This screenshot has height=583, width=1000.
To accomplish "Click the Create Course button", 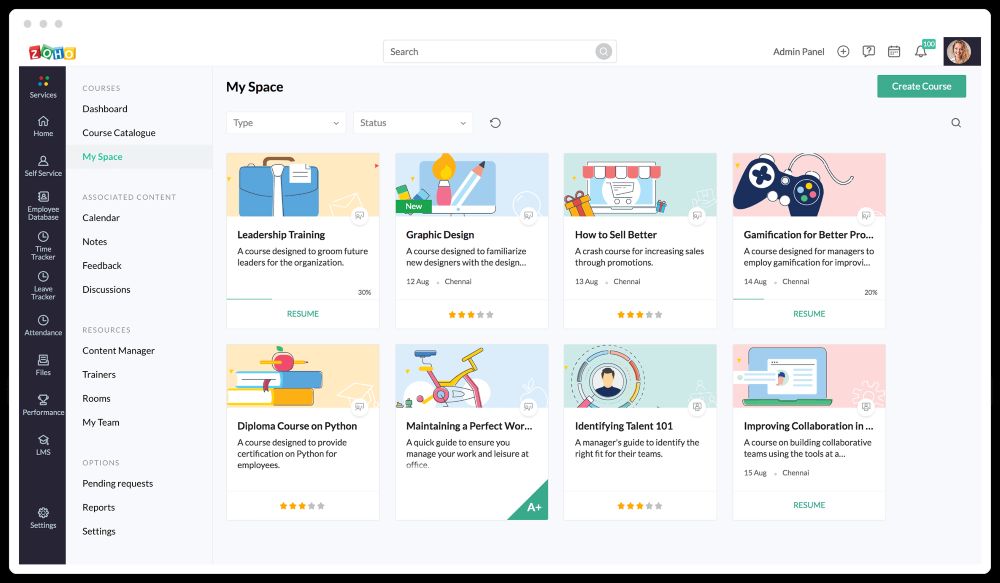I will (x=921, y=86).
